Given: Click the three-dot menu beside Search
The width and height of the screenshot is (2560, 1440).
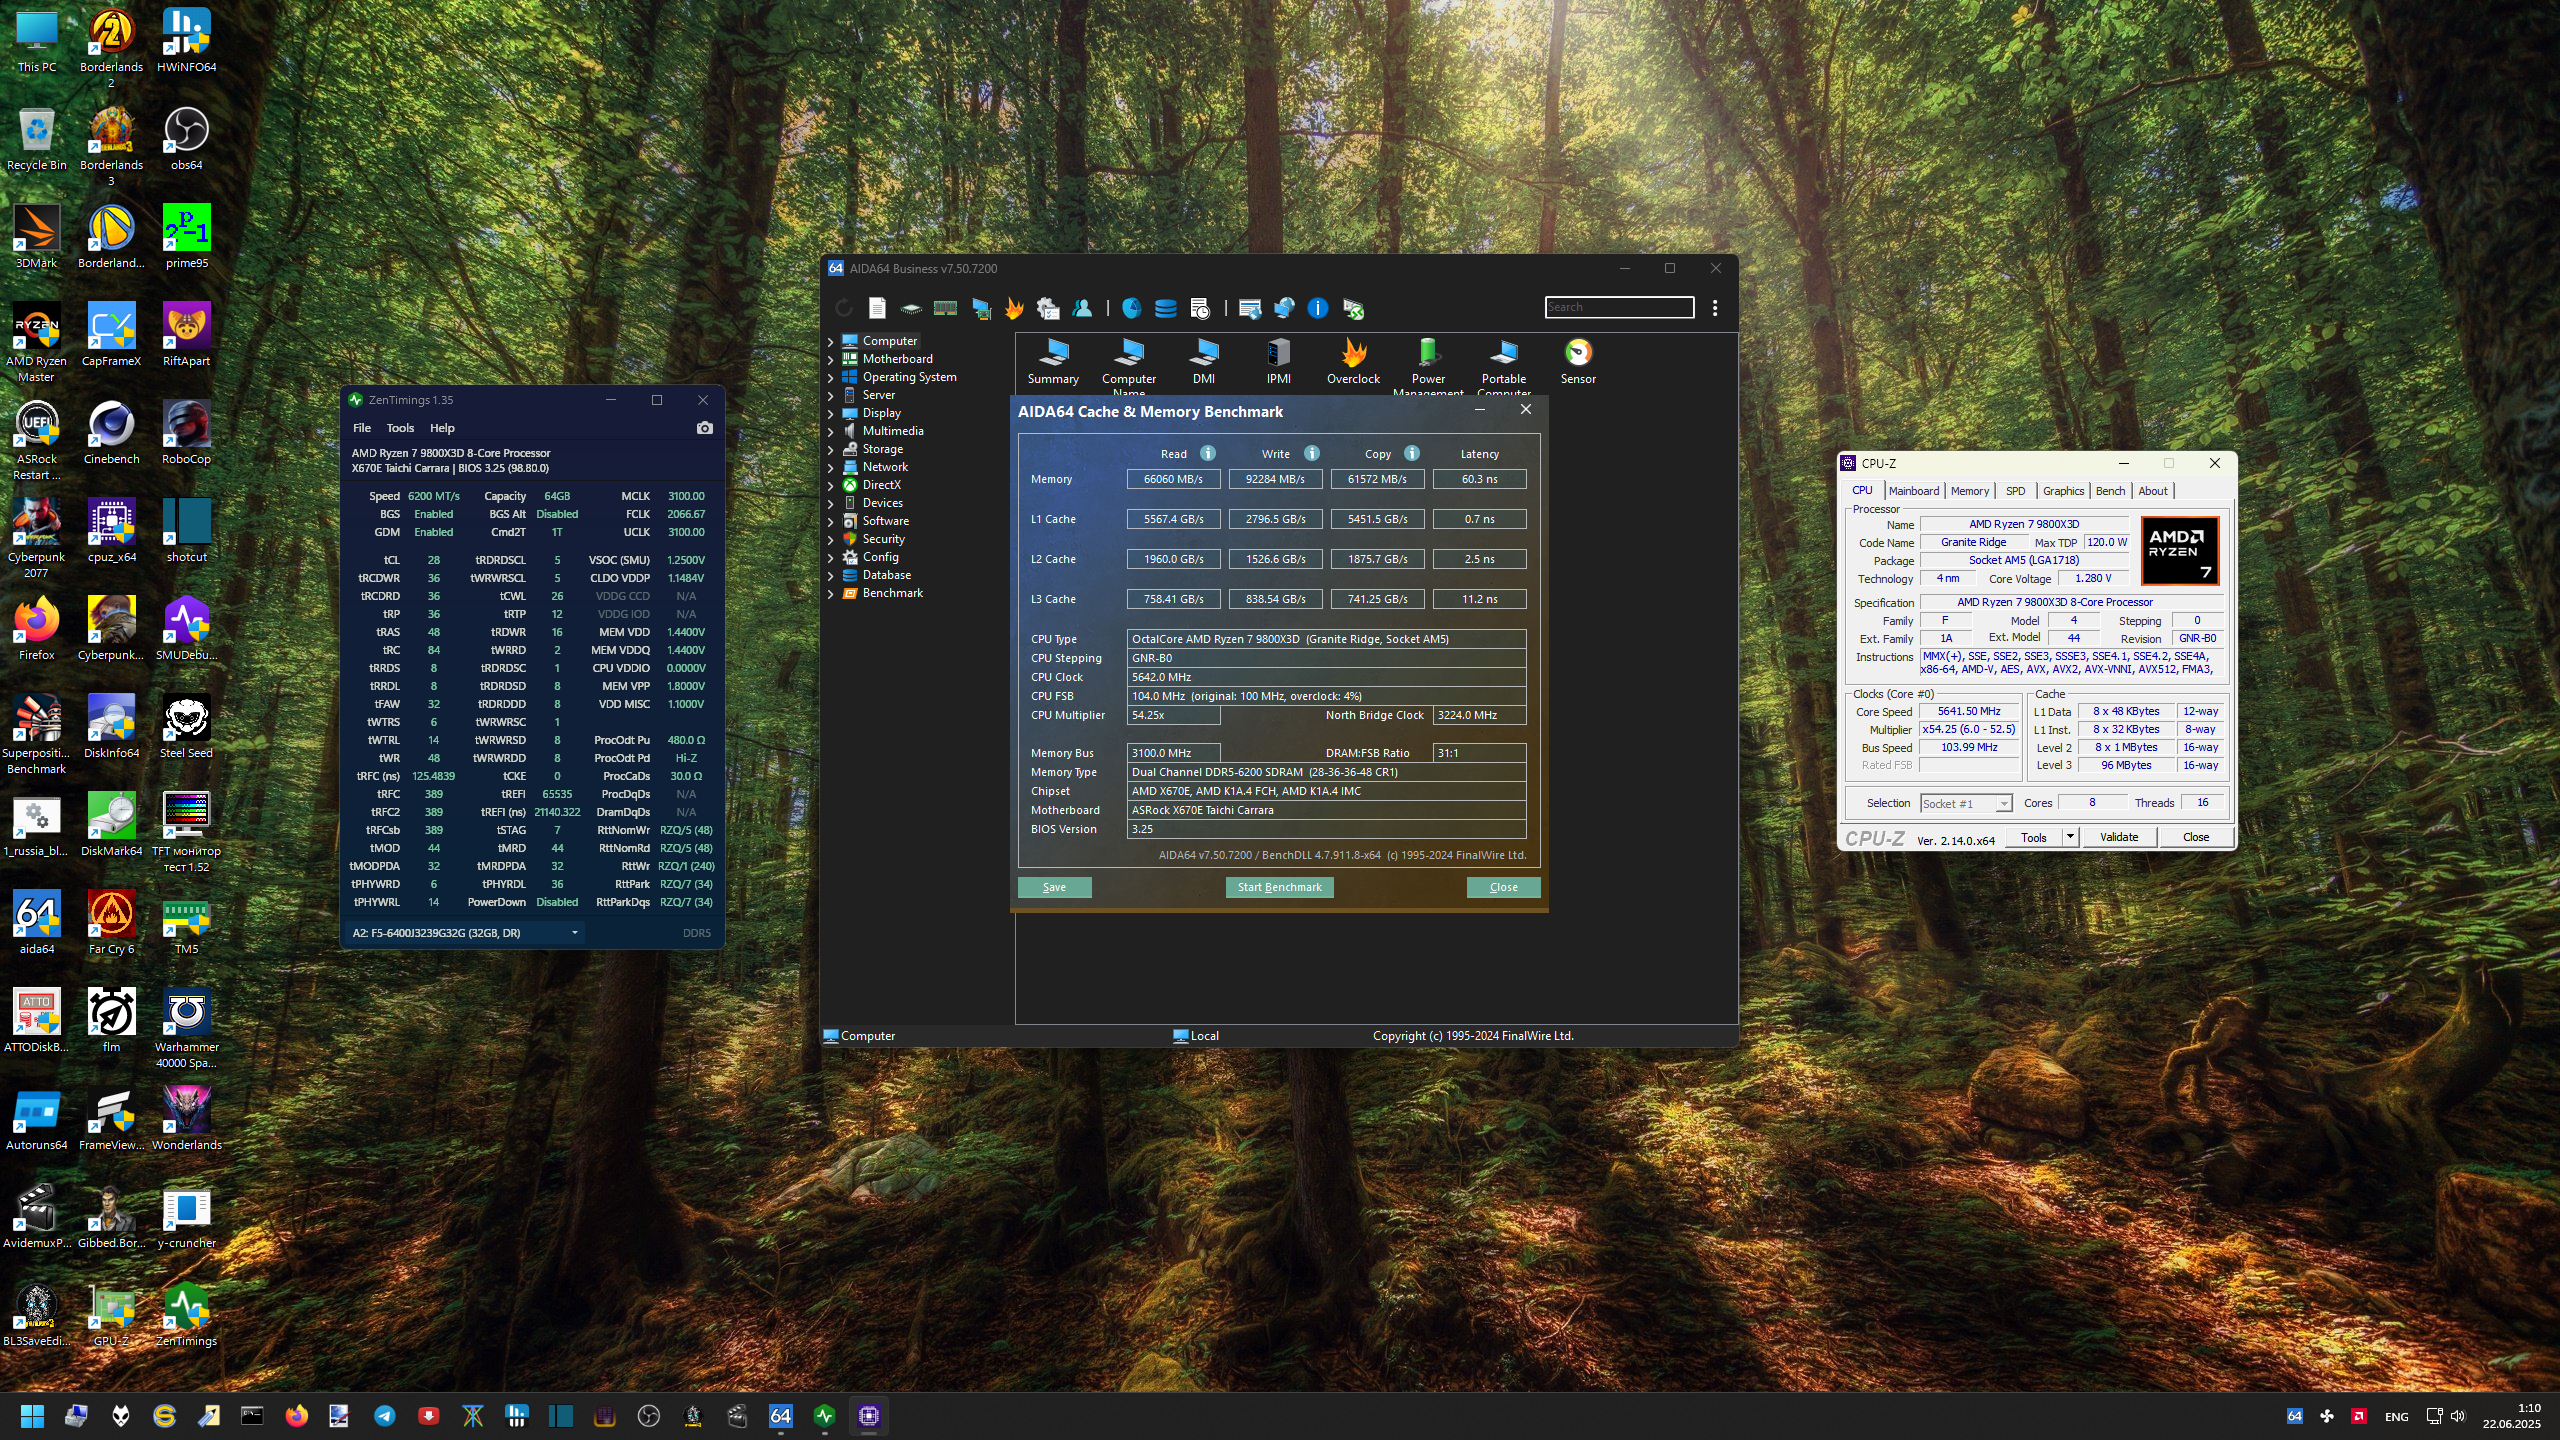Looking at the screenshot, I should click(1715, 308).
